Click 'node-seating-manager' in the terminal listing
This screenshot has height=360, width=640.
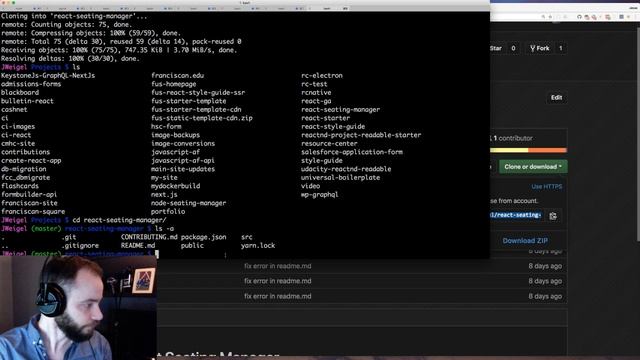point(188,203)
